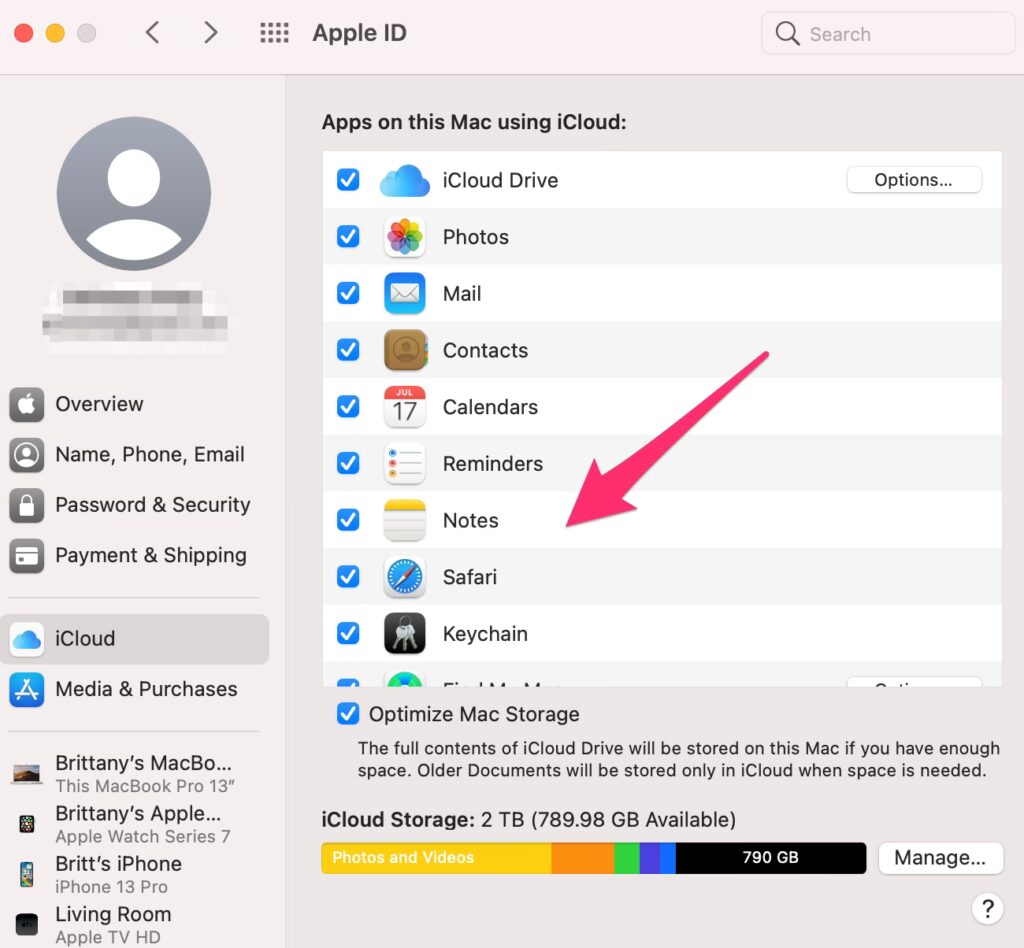The image size is (1024, 948).
Task: Open iCloud Drive Options
Action: [x=913, y=180]
